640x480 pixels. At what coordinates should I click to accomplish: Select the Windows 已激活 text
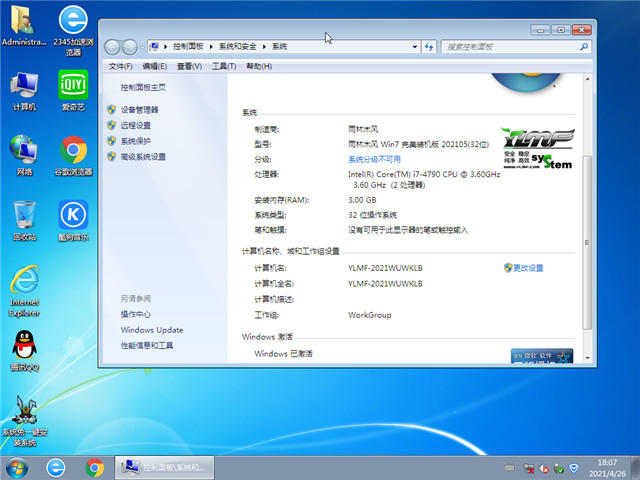click(283, 353)
